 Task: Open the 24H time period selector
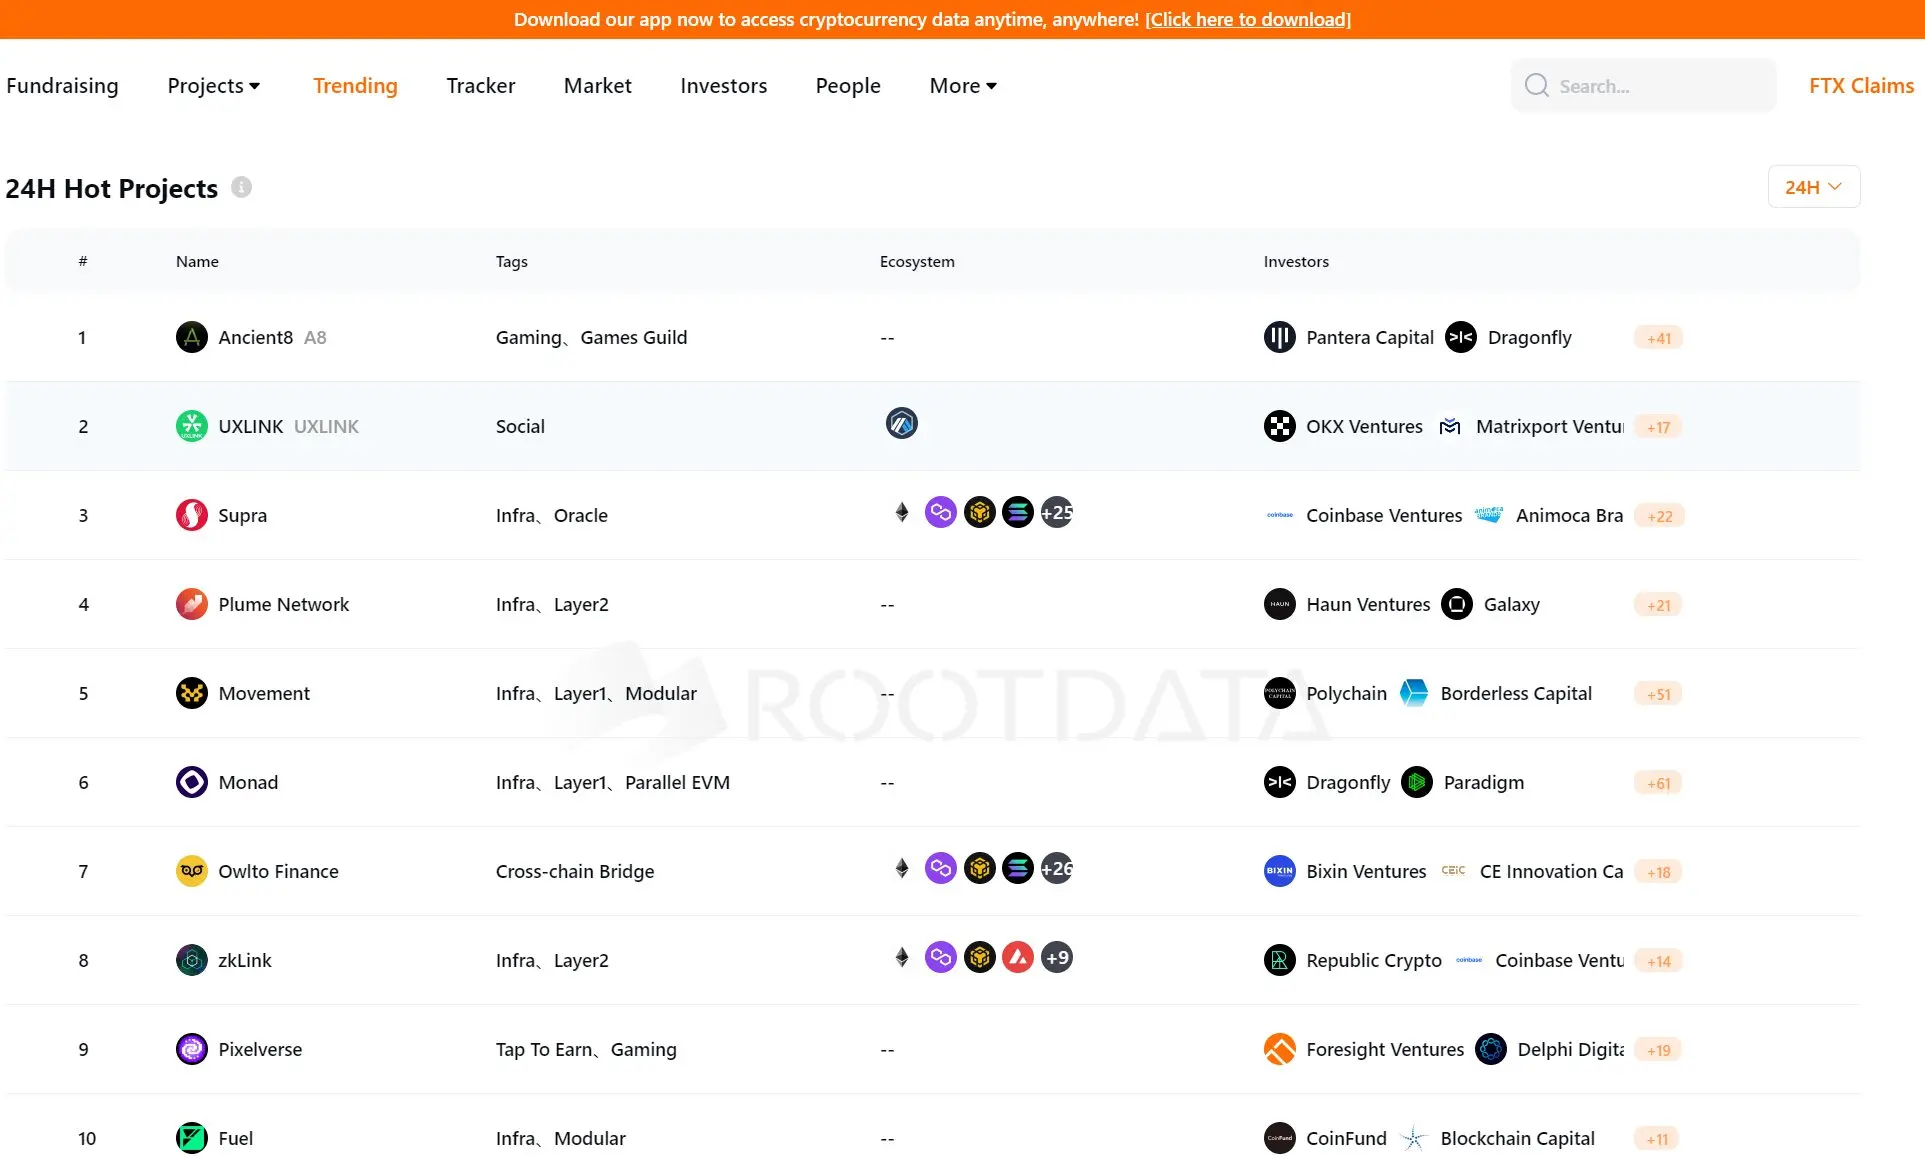click(x=1813, y=186)
